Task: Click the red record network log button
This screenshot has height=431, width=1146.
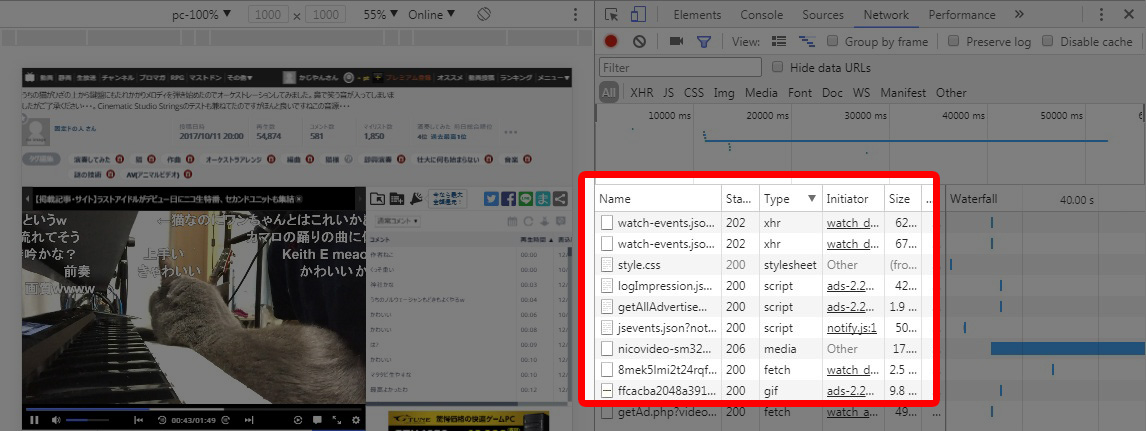Action: click(611, 42)
